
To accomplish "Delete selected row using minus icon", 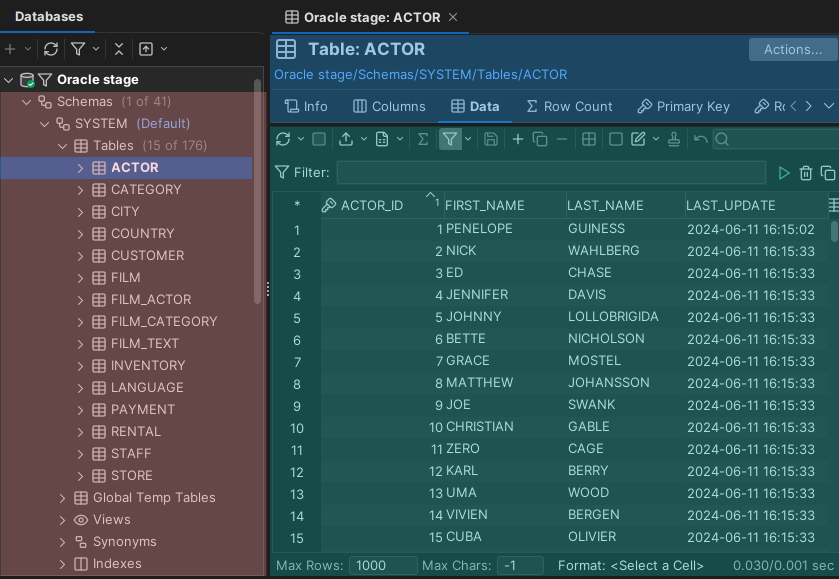I will [561, 139].
